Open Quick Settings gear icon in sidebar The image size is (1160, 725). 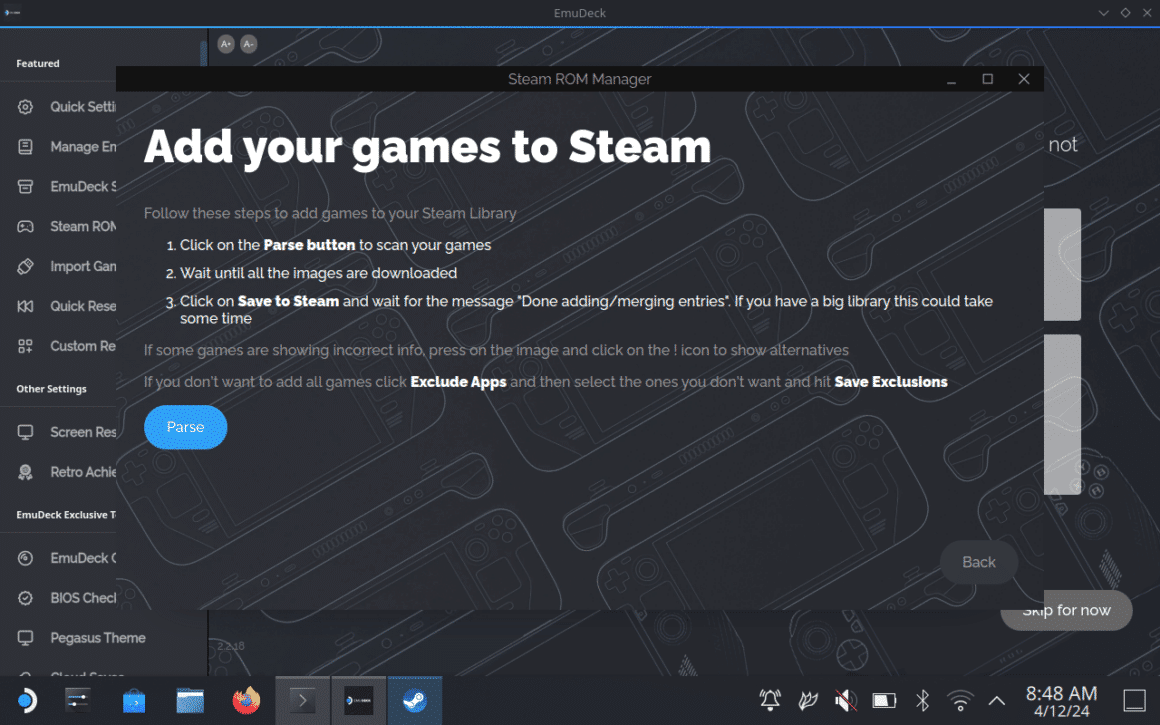tap(25, 107)
